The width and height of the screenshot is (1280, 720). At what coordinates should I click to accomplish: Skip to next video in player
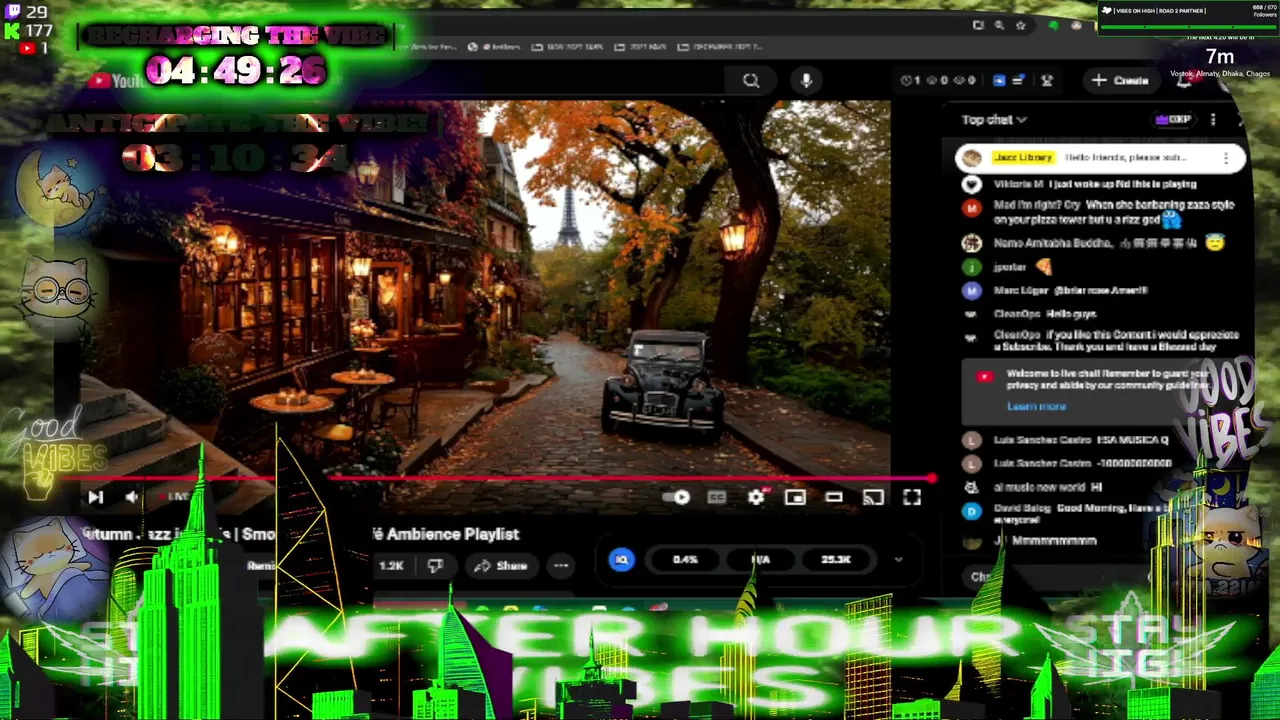pos(96,497)
